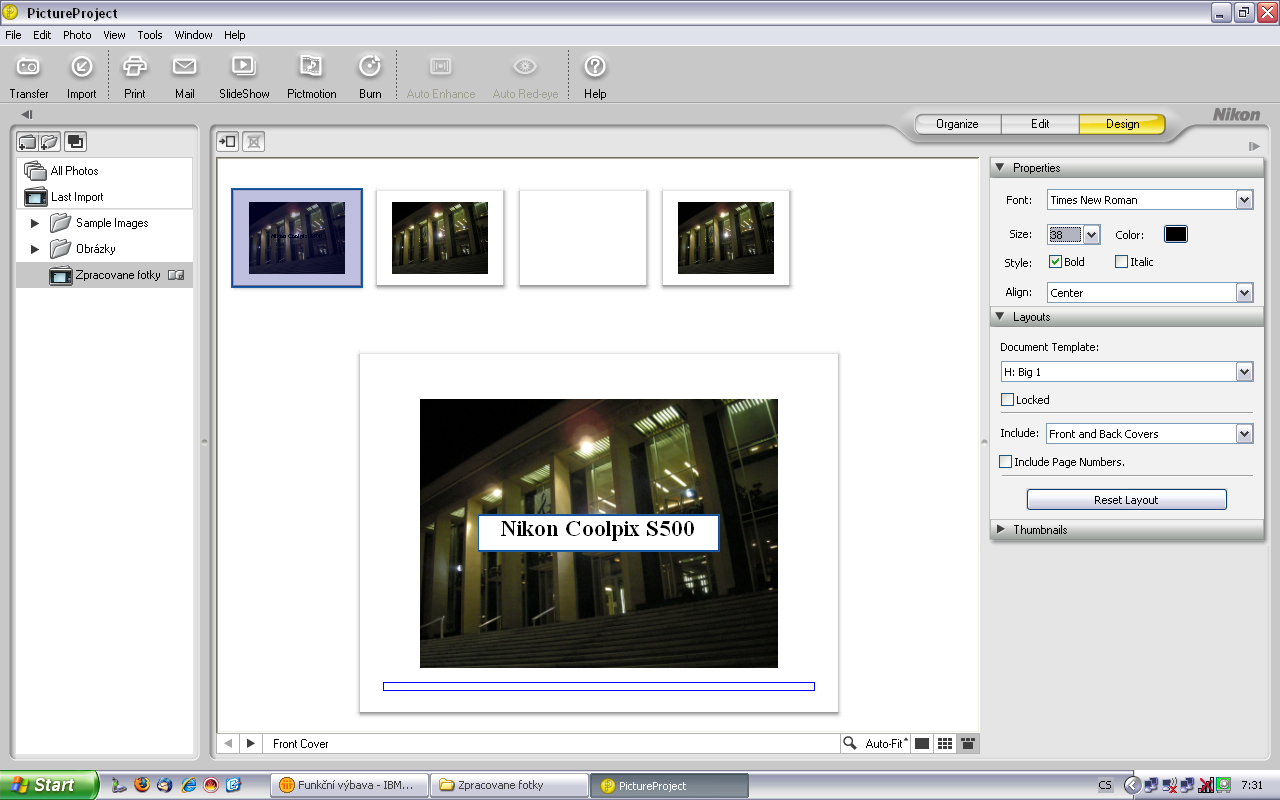Uncheck the Bold style checkbox

pos(1055,262)
